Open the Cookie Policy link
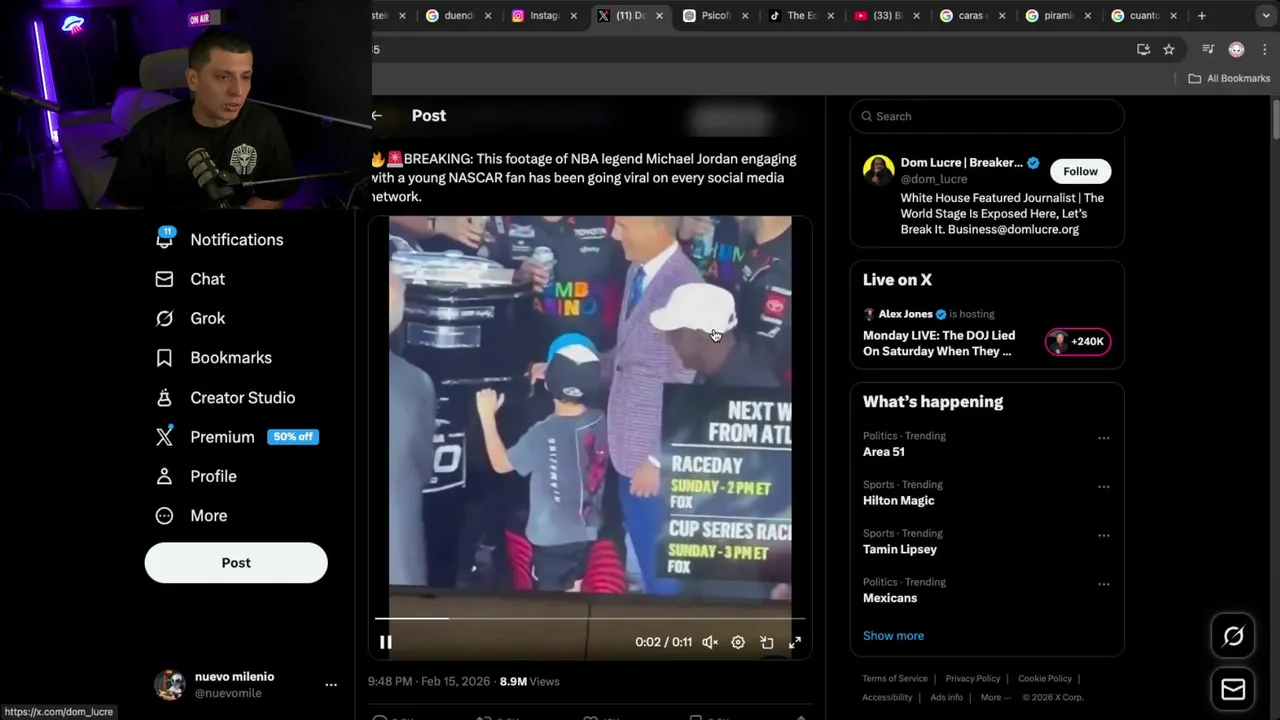The height and width of the screenshot is (720, 1280). point(1045,679)
